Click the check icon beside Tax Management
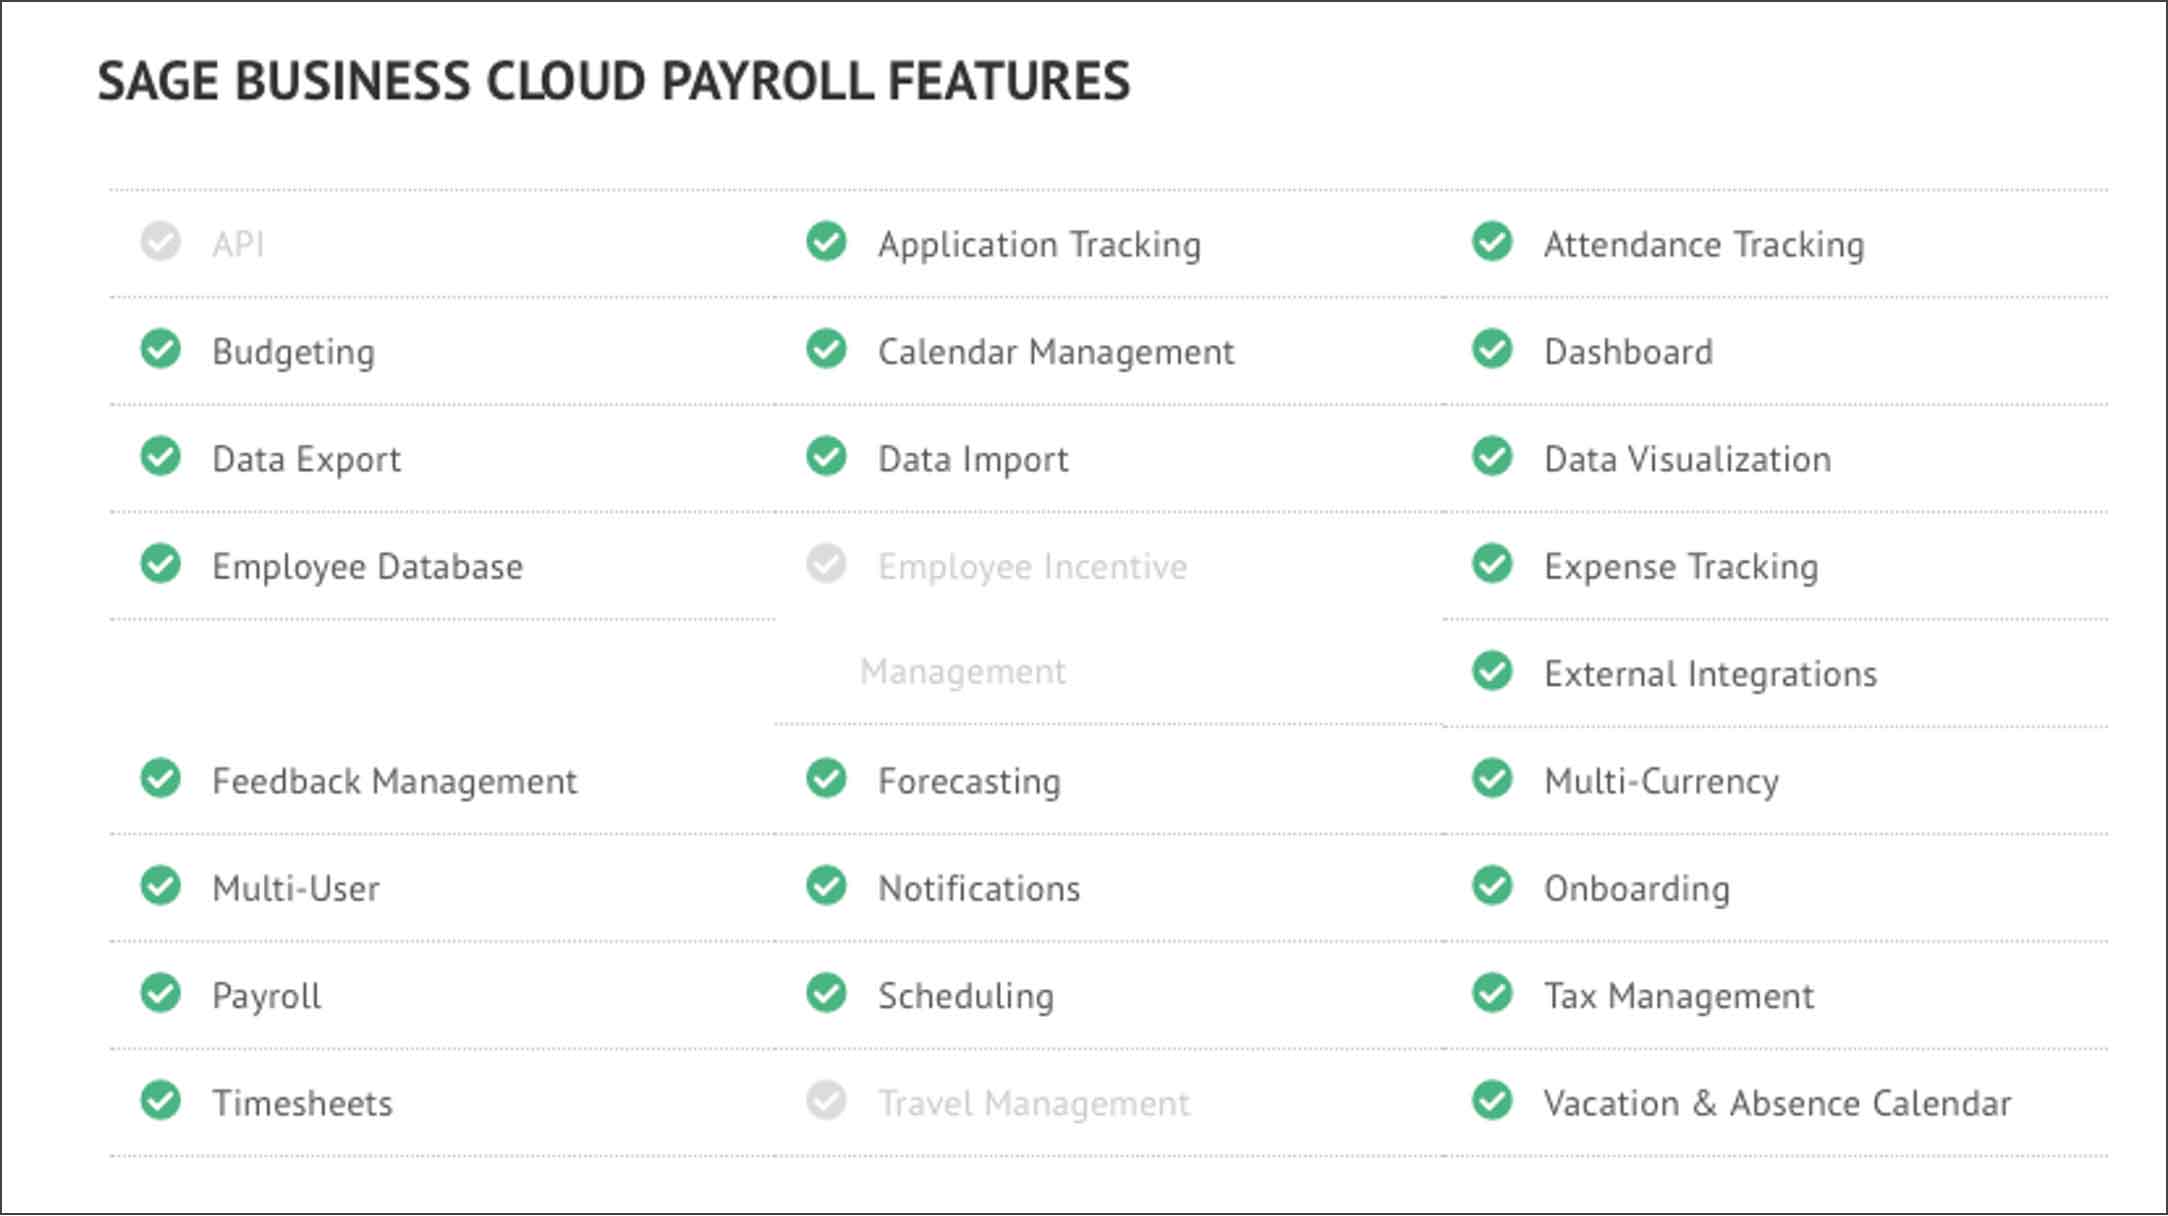 click(1492, 993)
